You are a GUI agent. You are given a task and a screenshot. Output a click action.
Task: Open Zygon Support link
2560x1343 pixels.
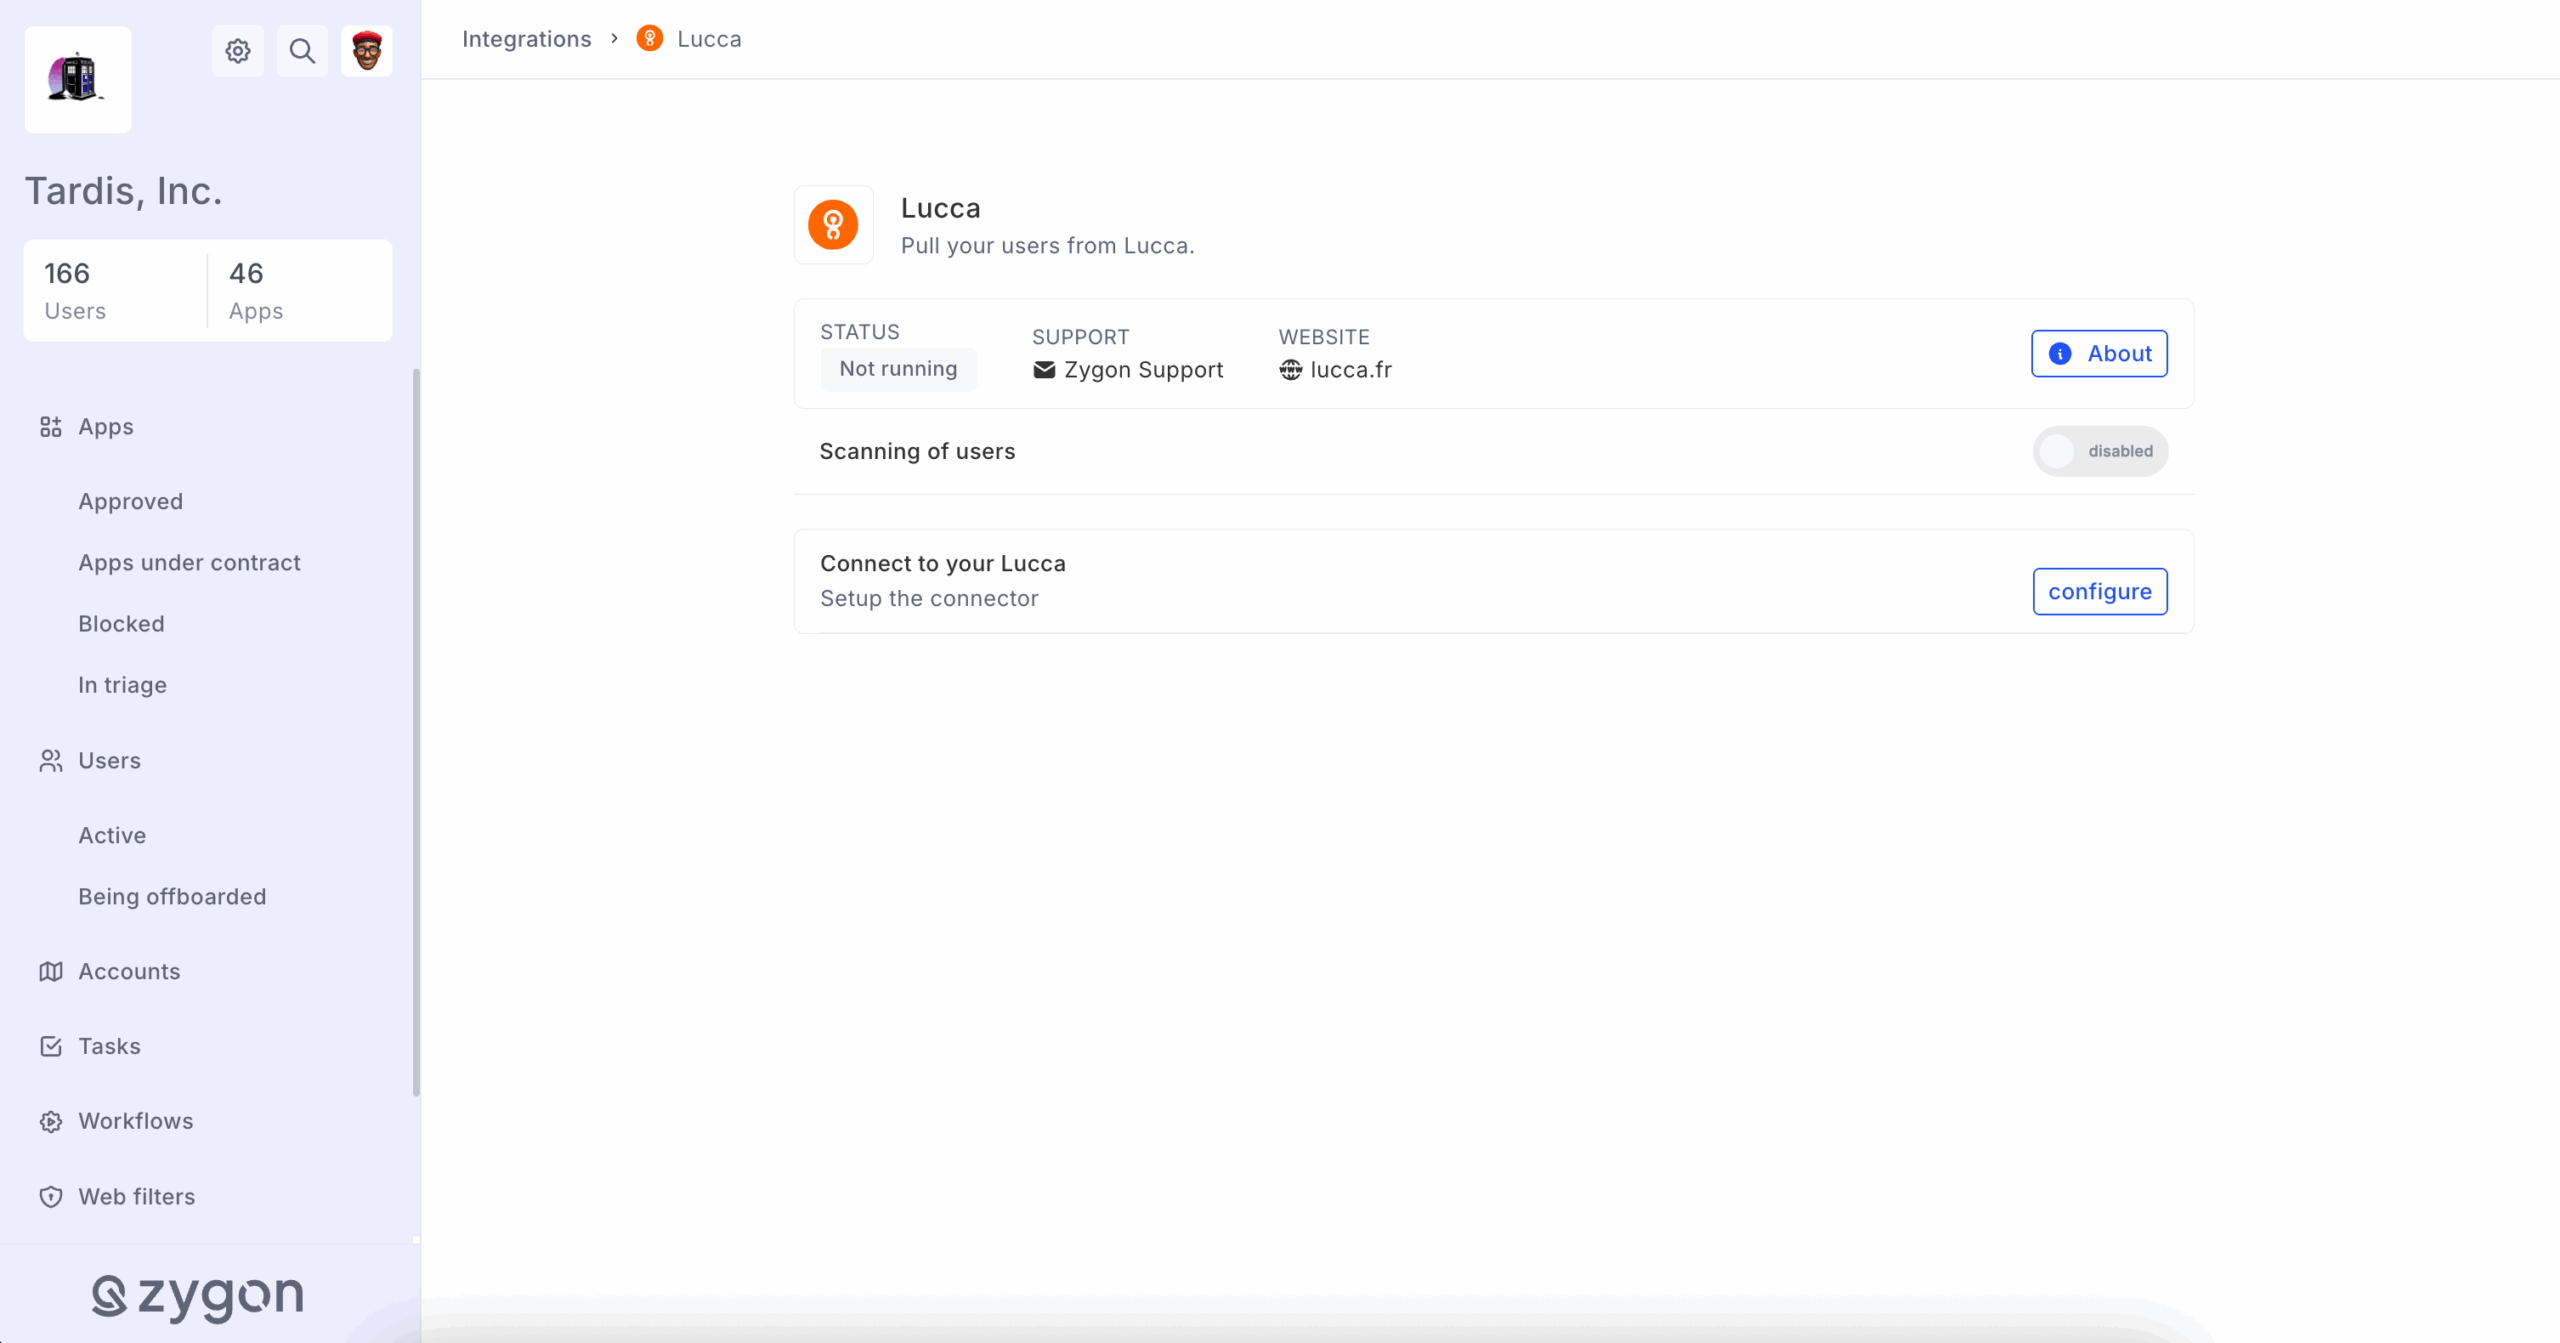point(1143,370)
